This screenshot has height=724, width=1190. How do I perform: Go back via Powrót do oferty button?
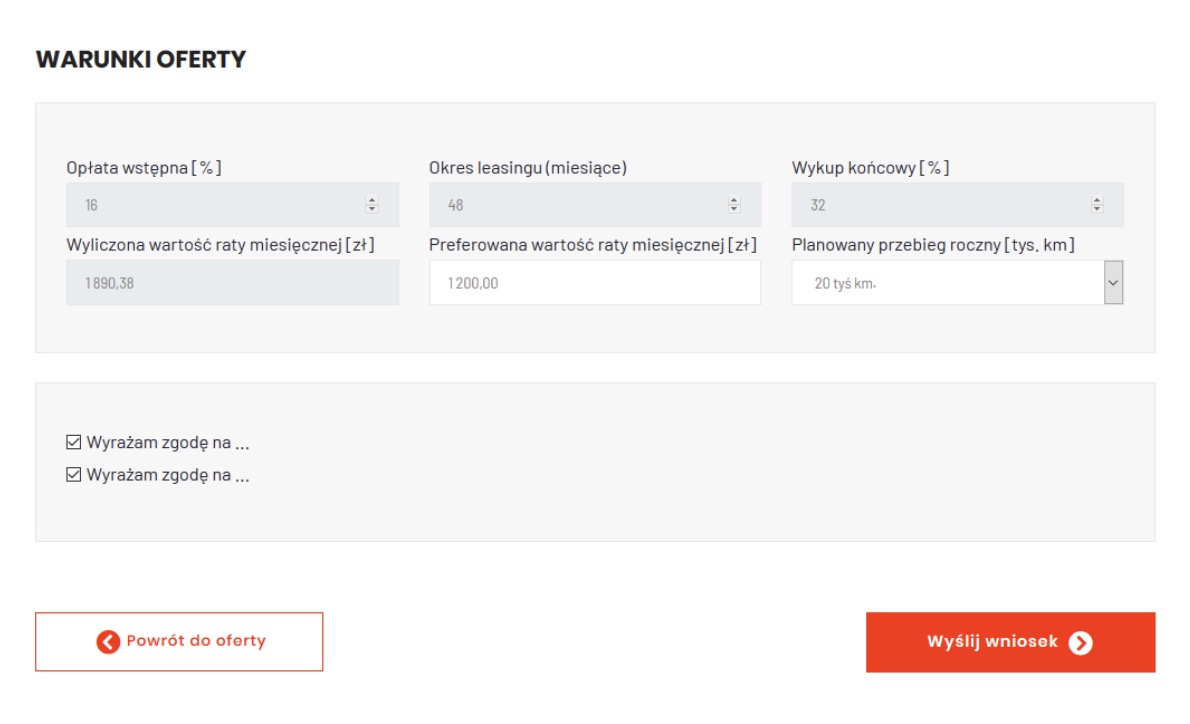point(179,642)
